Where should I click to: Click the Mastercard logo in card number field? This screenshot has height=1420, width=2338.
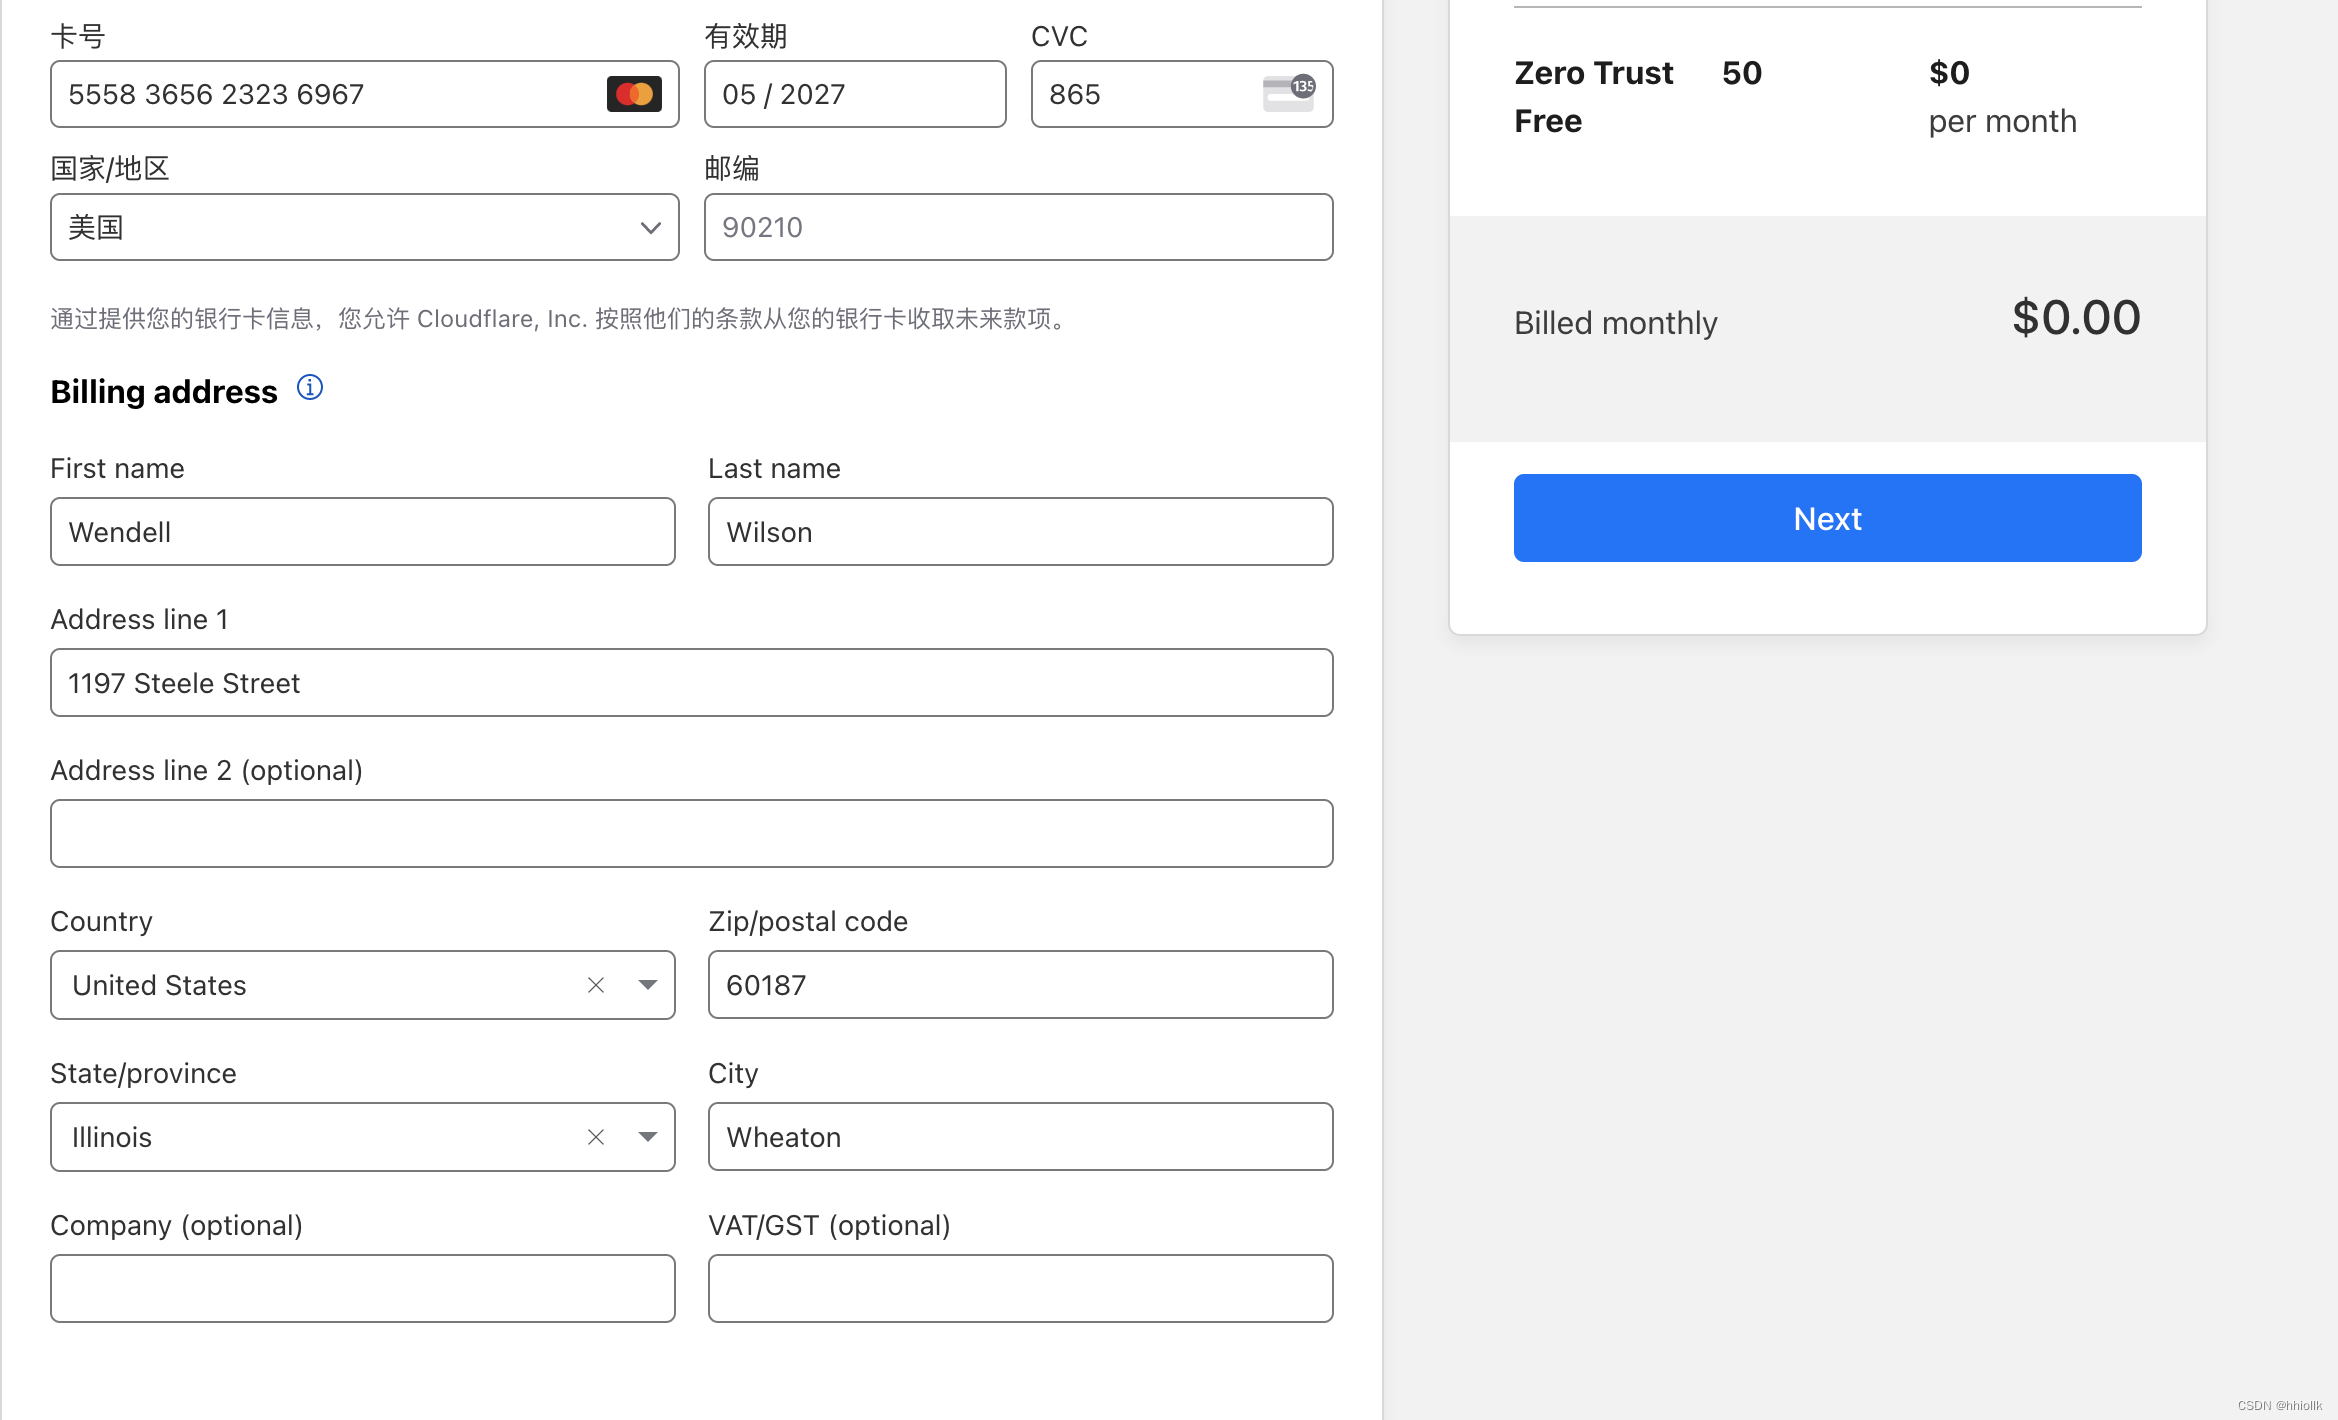point(634,94)
